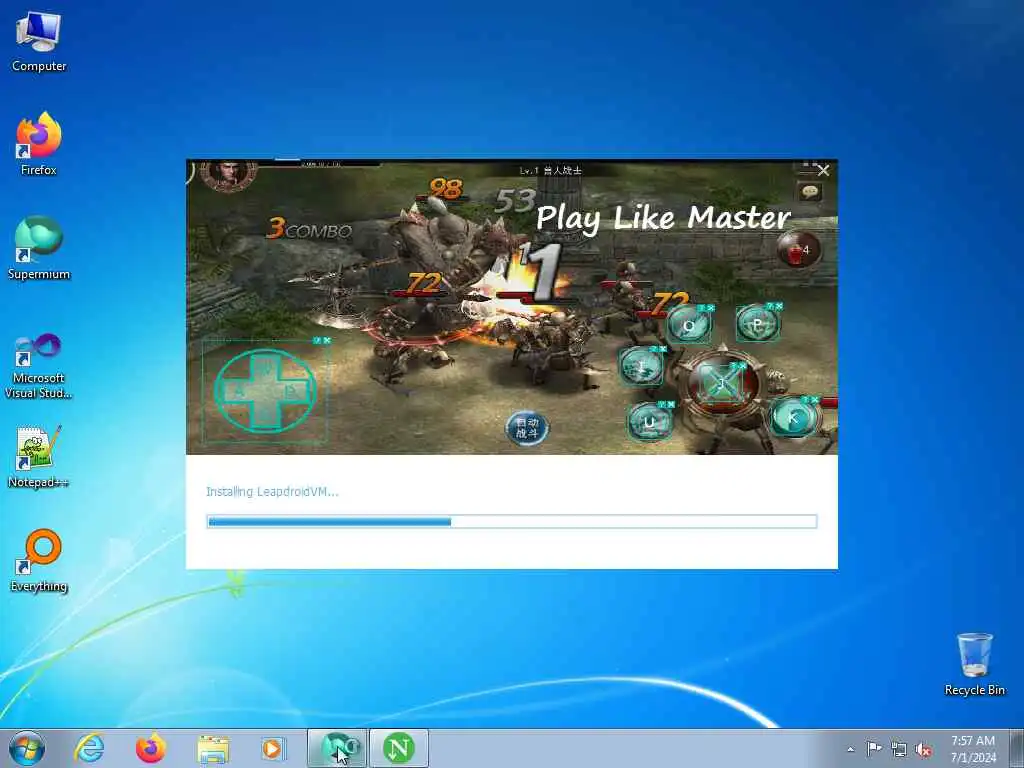Close the Leapdroid installer window
Screen dimensions: 1024x768
pos(823,170)
